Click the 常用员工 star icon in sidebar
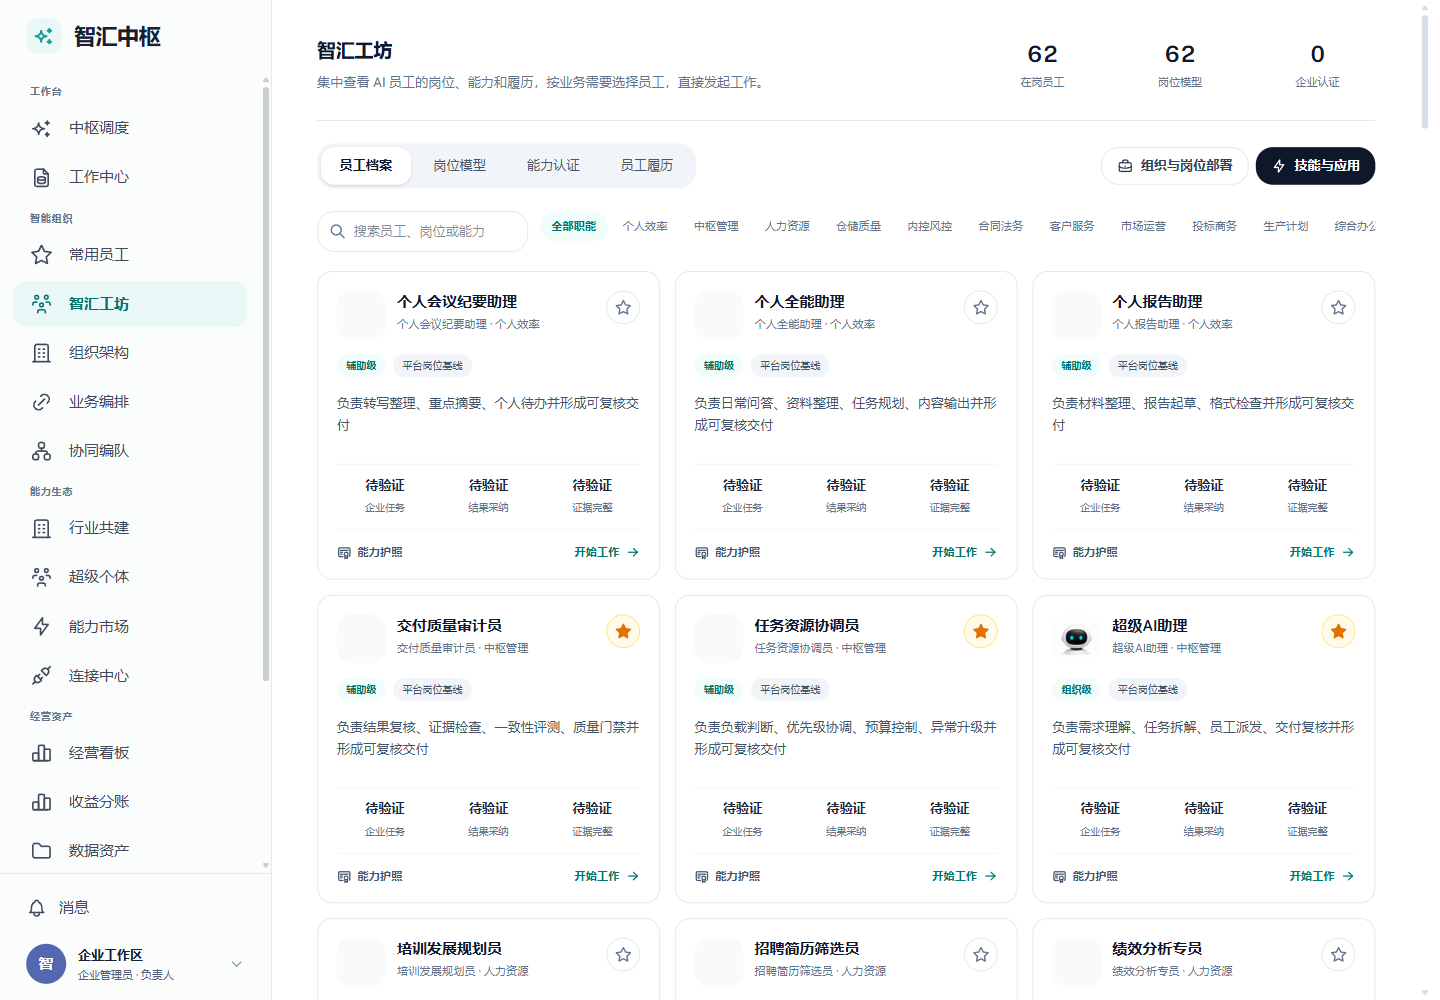Screen dimensions: 1440x1000 tap(41, 255)
